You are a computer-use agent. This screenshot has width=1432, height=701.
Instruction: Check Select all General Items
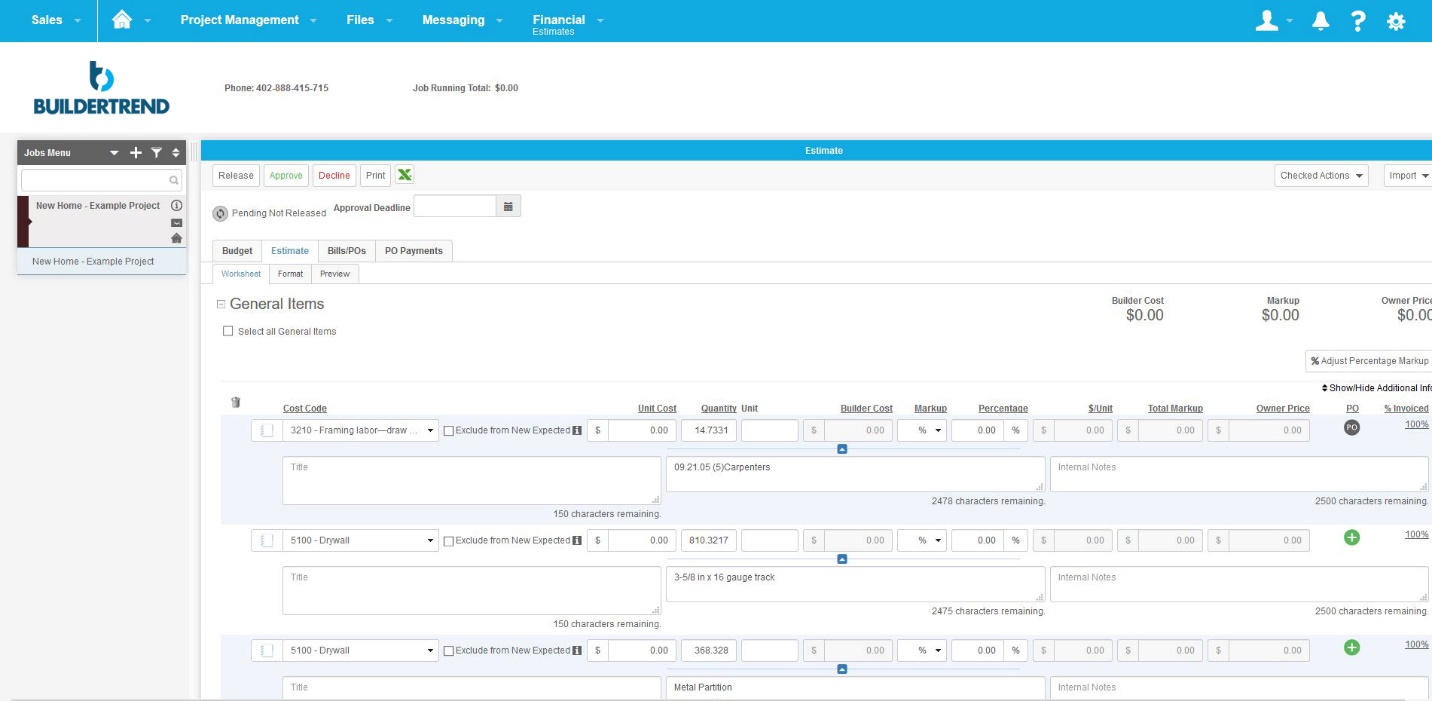(x=228, y=331)
